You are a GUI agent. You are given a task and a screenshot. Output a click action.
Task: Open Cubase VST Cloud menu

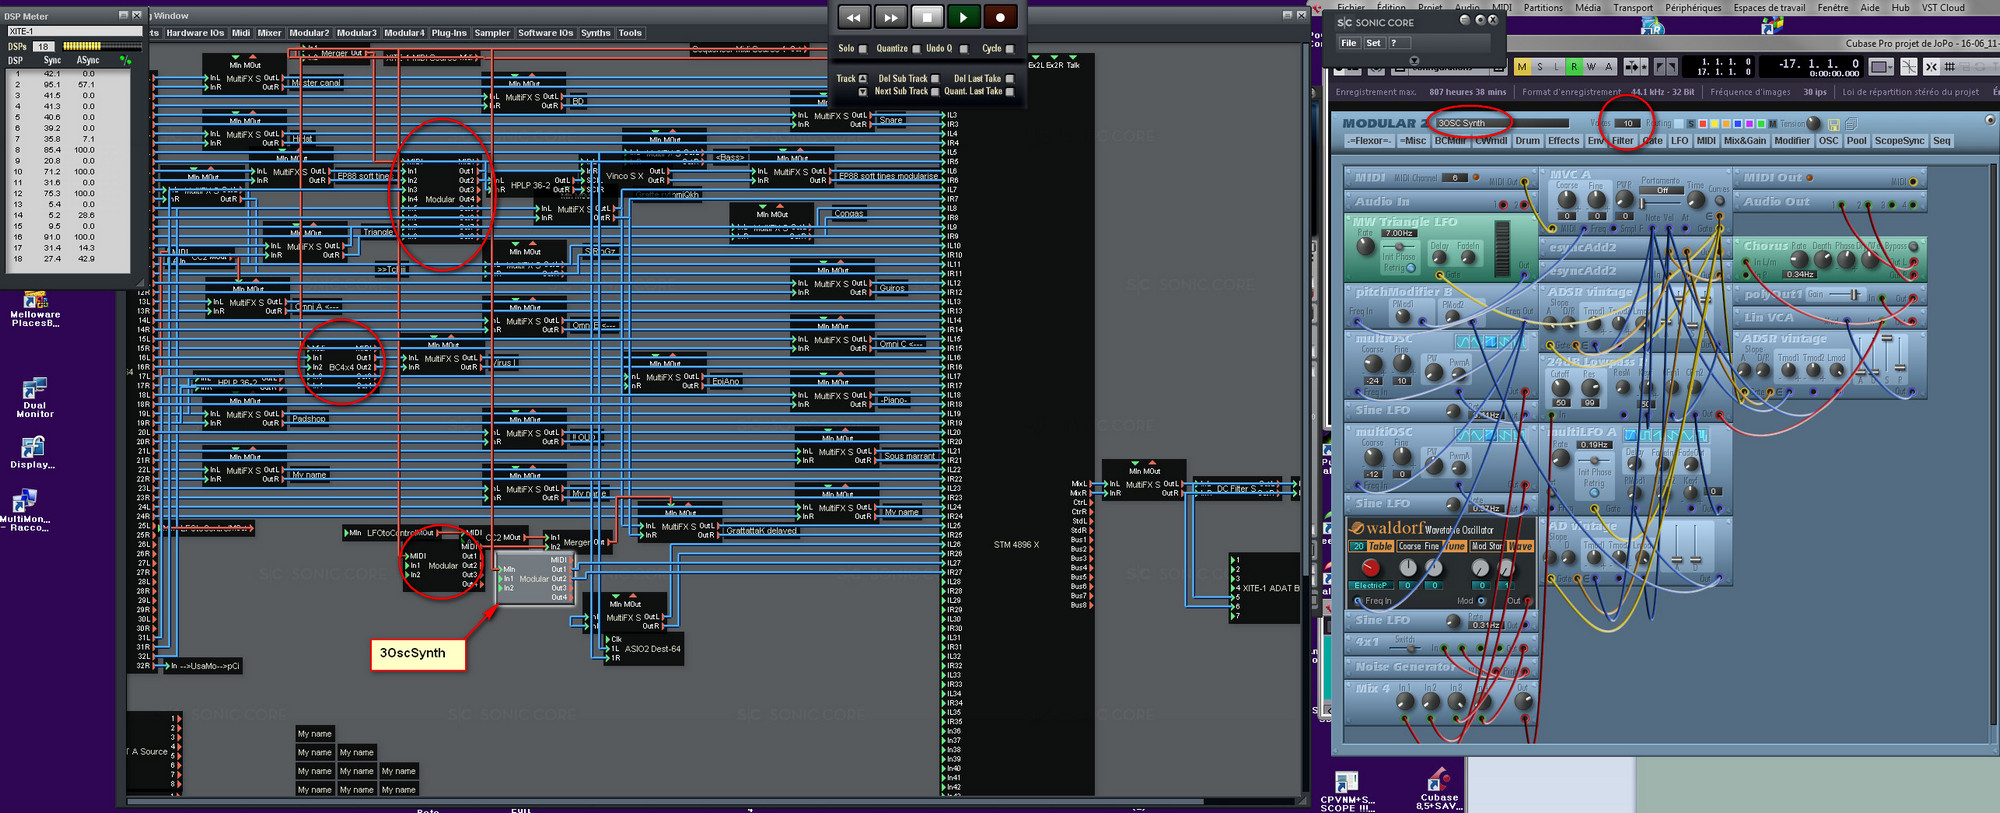1943,7
